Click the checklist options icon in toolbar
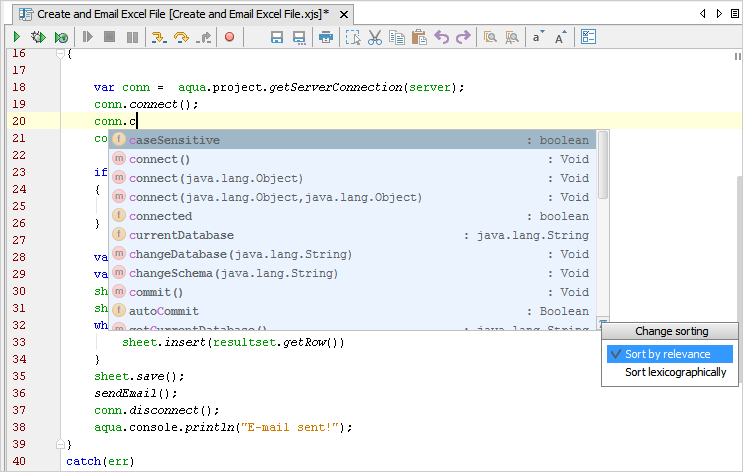Image resolution: width=743 pixels, height=472 pixels. click(588, 37)
